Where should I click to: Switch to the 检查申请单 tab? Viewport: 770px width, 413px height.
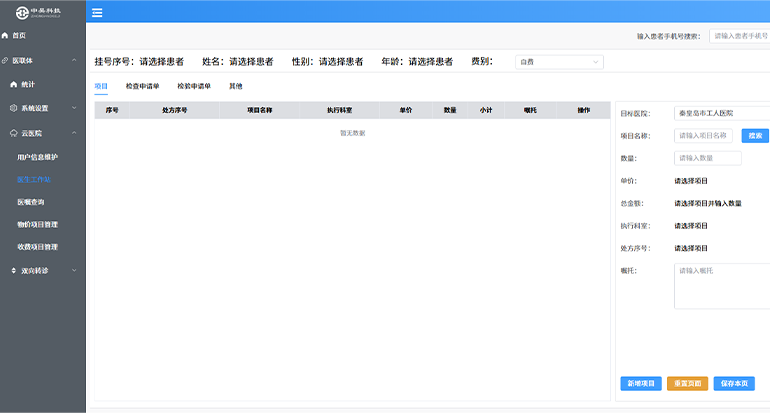click(x=142, y=86)
